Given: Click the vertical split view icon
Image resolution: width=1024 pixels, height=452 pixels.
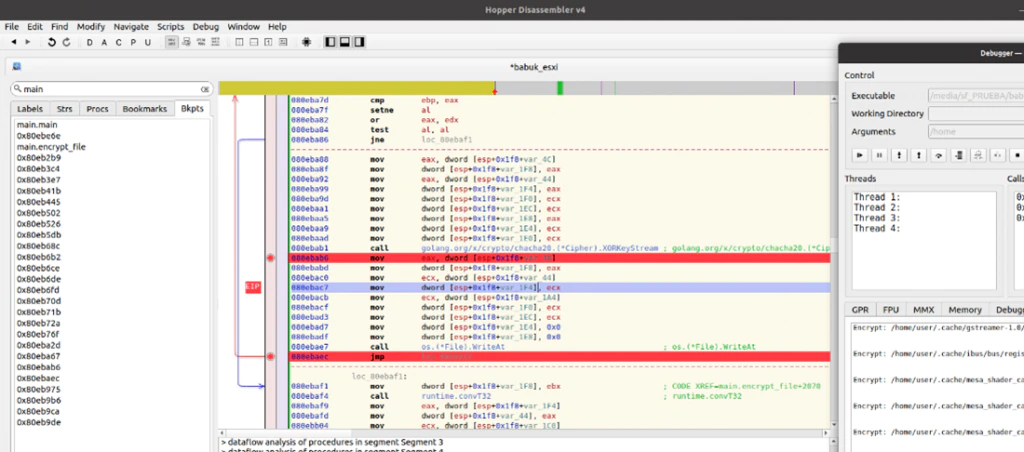Looking at the screenshot, I should click(x=239, y=42).
